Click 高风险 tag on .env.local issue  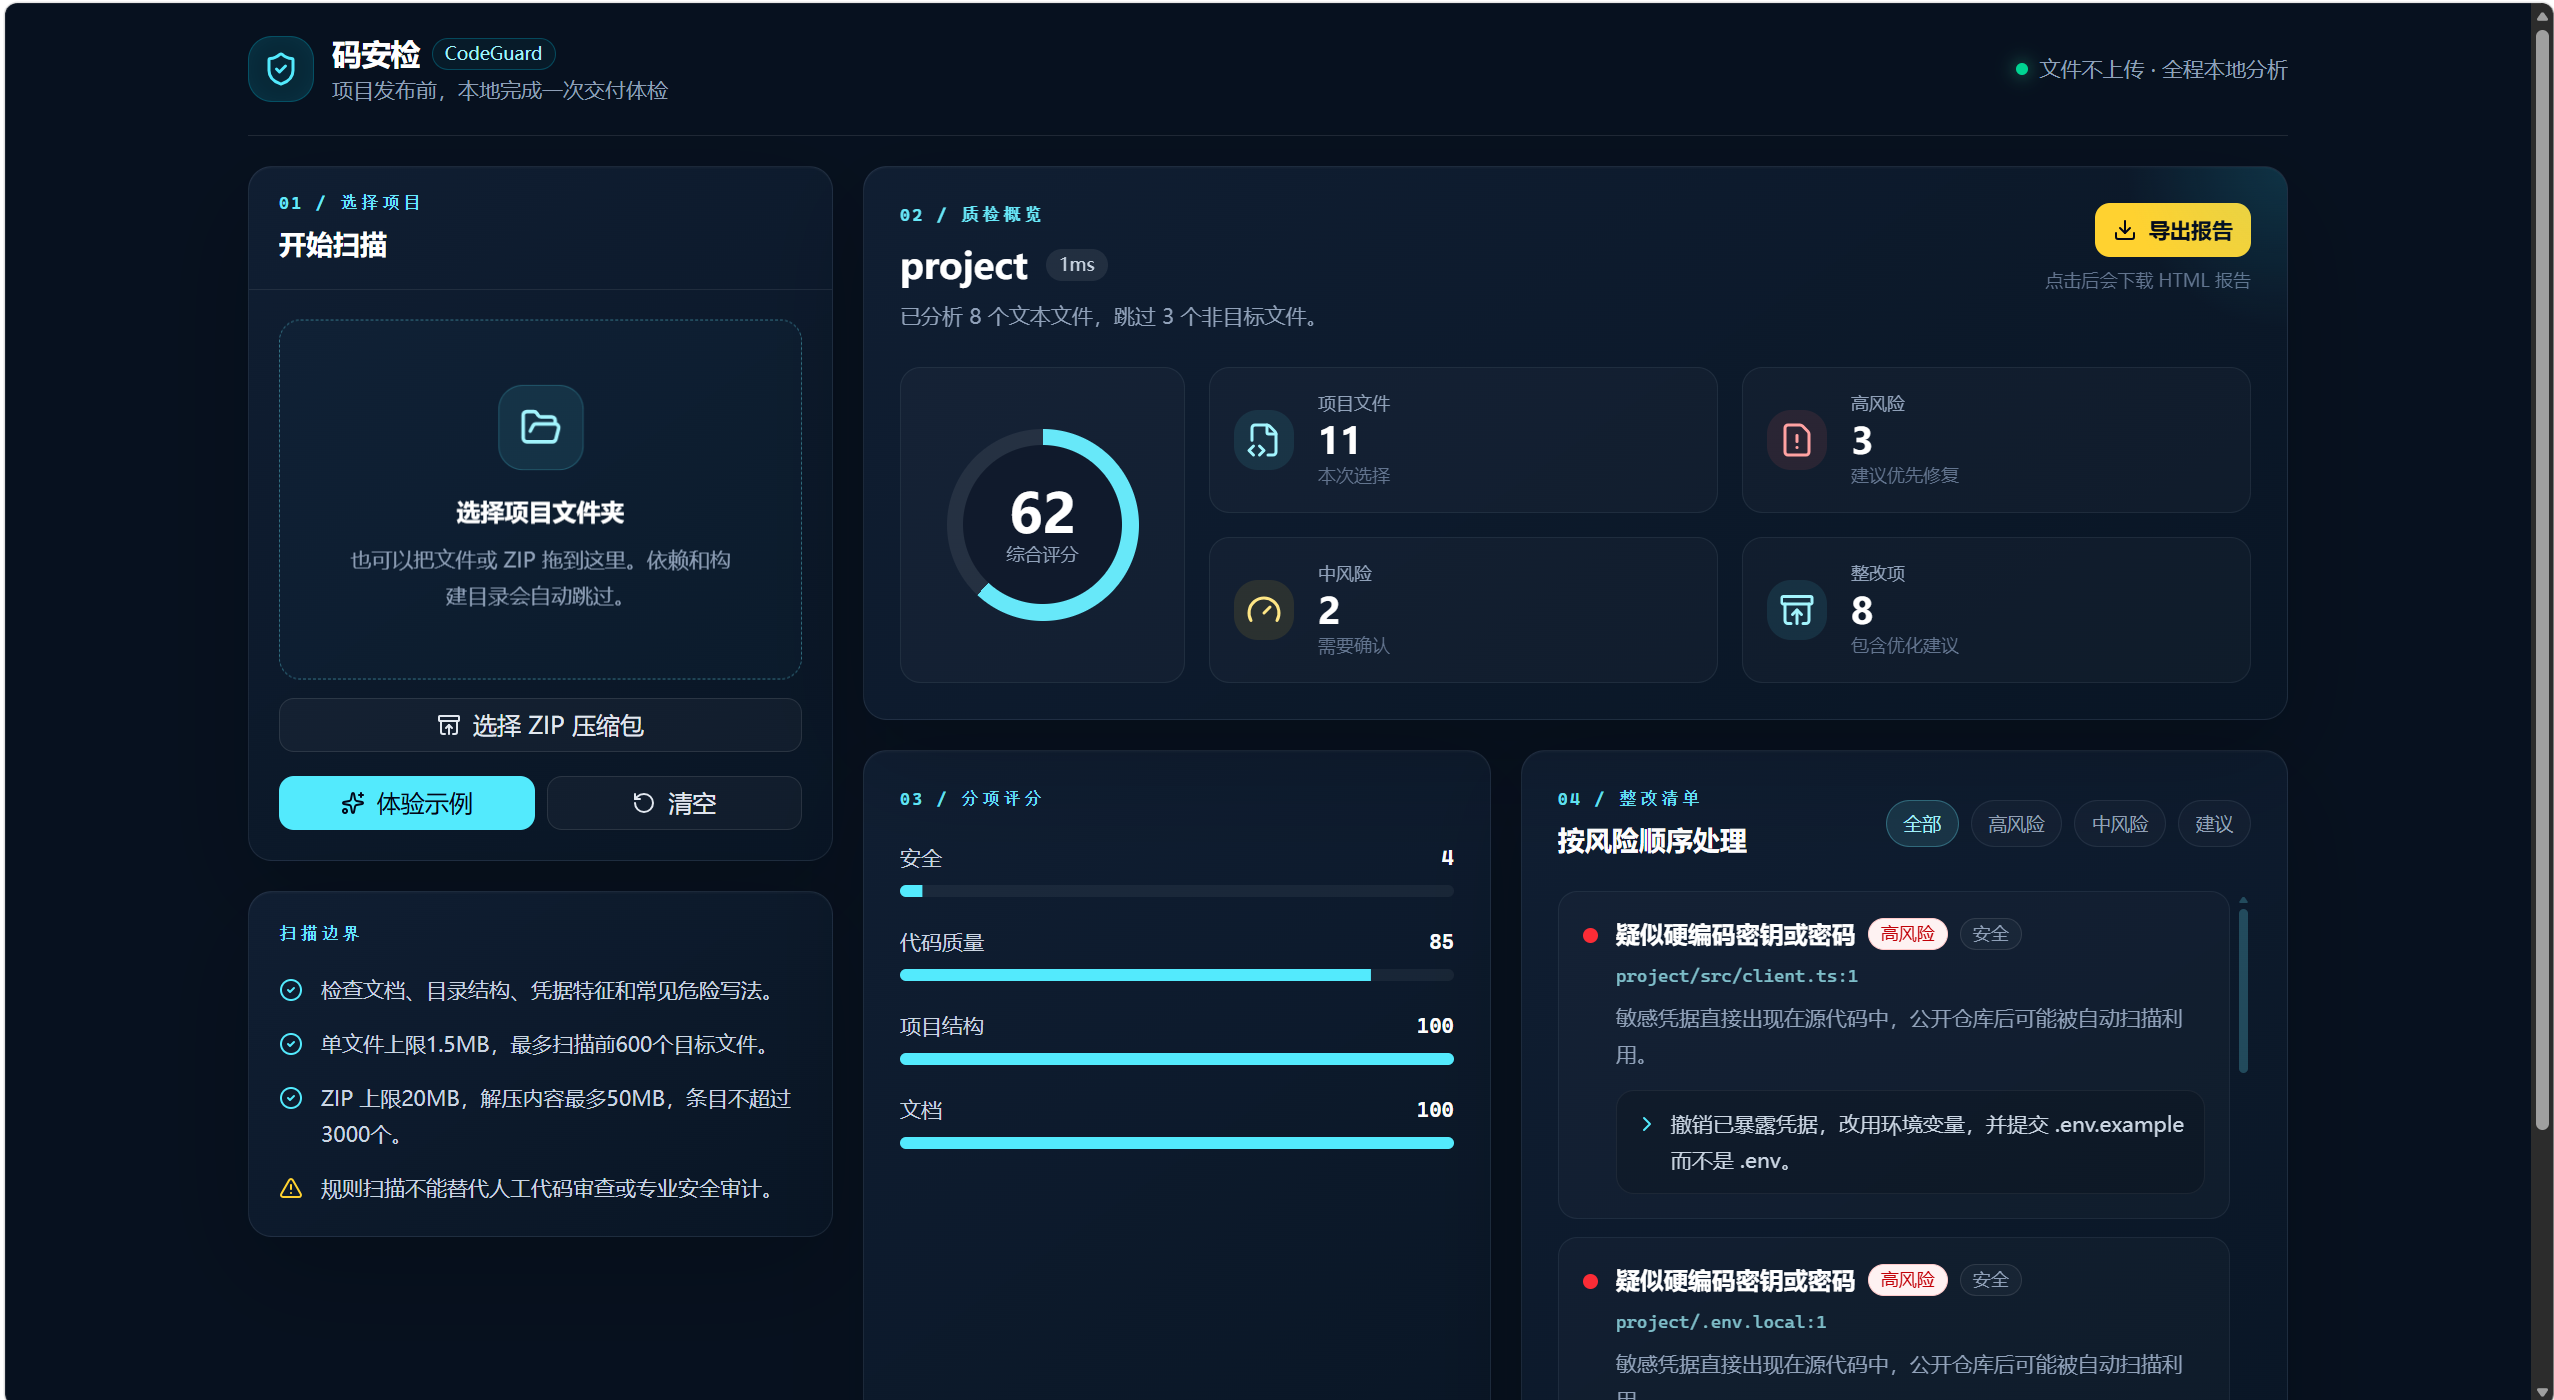[x=1907, y=1279]
